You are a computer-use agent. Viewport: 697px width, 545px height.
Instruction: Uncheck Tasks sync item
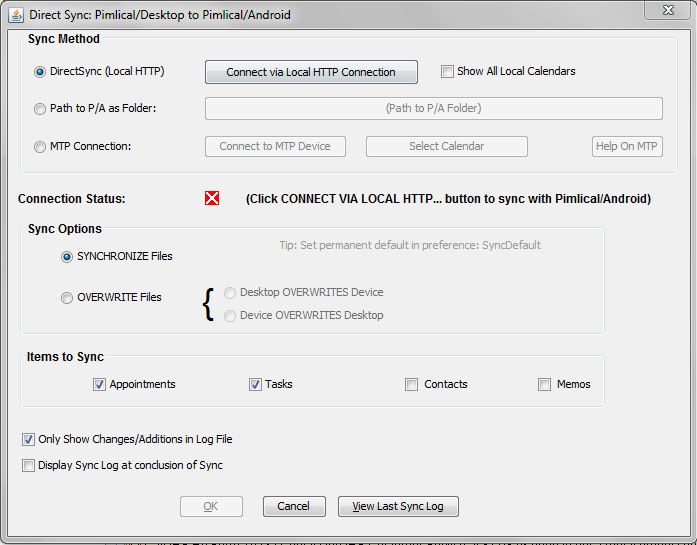coord(255,384)
